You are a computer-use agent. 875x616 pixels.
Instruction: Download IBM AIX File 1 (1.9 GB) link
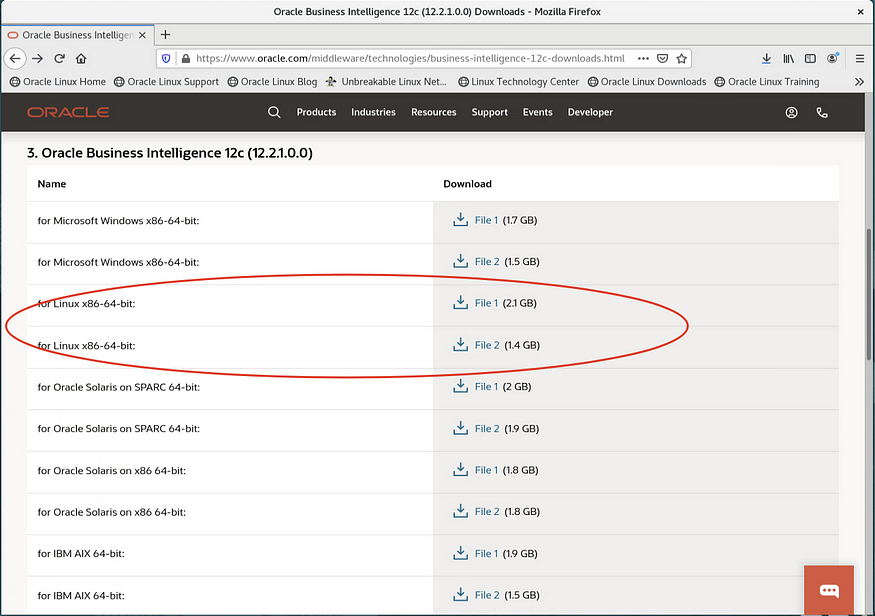click(486, 554)
